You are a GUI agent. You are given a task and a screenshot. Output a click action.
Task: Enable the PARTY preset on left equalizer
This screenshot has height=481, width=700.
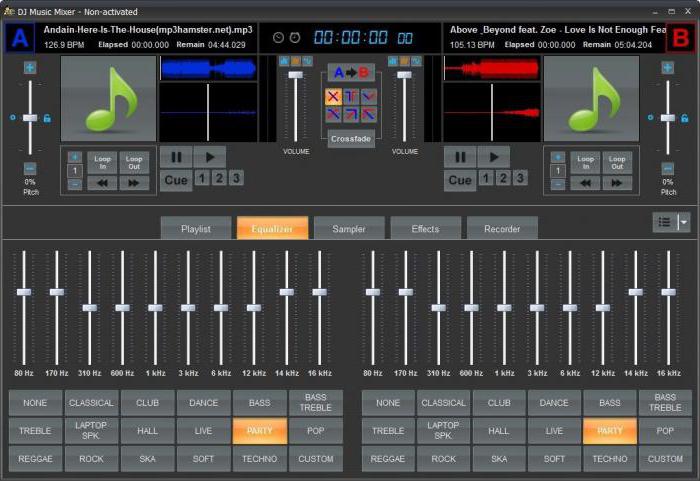coord(260,431)
